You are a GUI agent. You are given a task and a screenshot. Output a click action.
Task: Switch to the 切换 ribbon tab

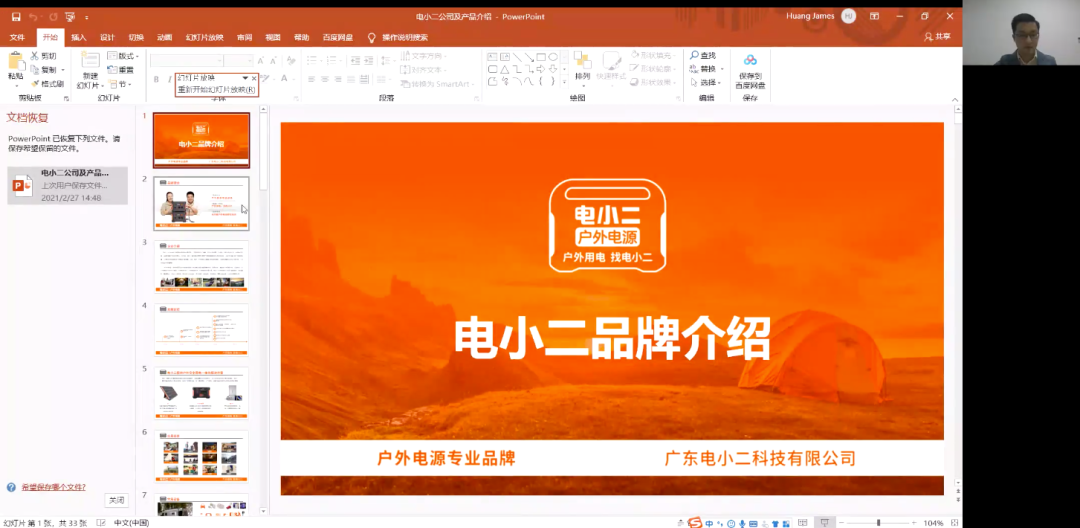point(136,37)
